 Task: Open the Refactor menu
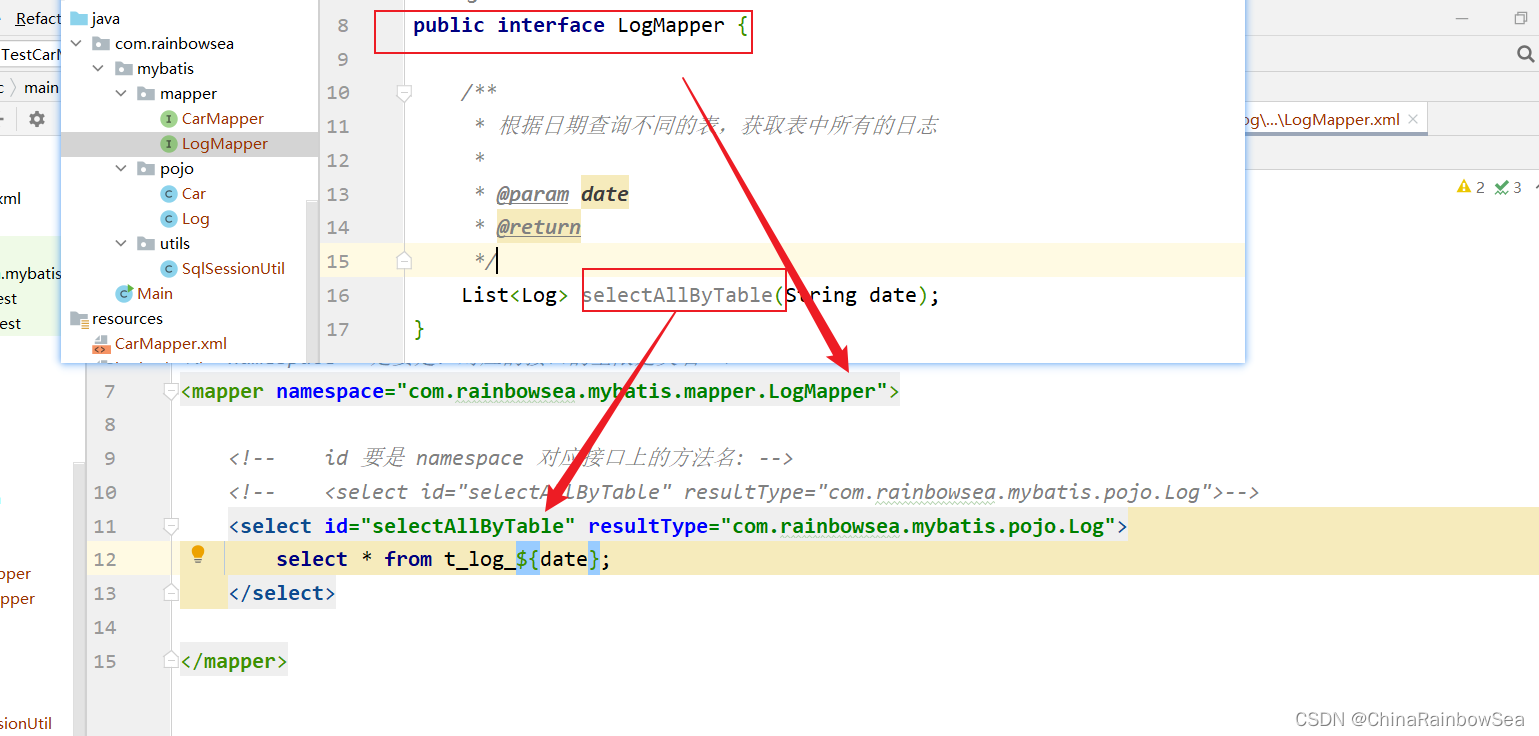tap(38, 18)
